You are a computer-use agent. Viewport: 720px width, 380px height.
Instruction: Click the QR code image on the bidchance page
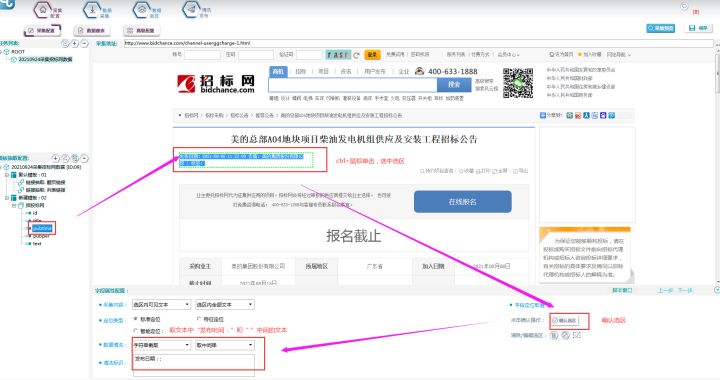pyautogui.click(x=518, y=83)
